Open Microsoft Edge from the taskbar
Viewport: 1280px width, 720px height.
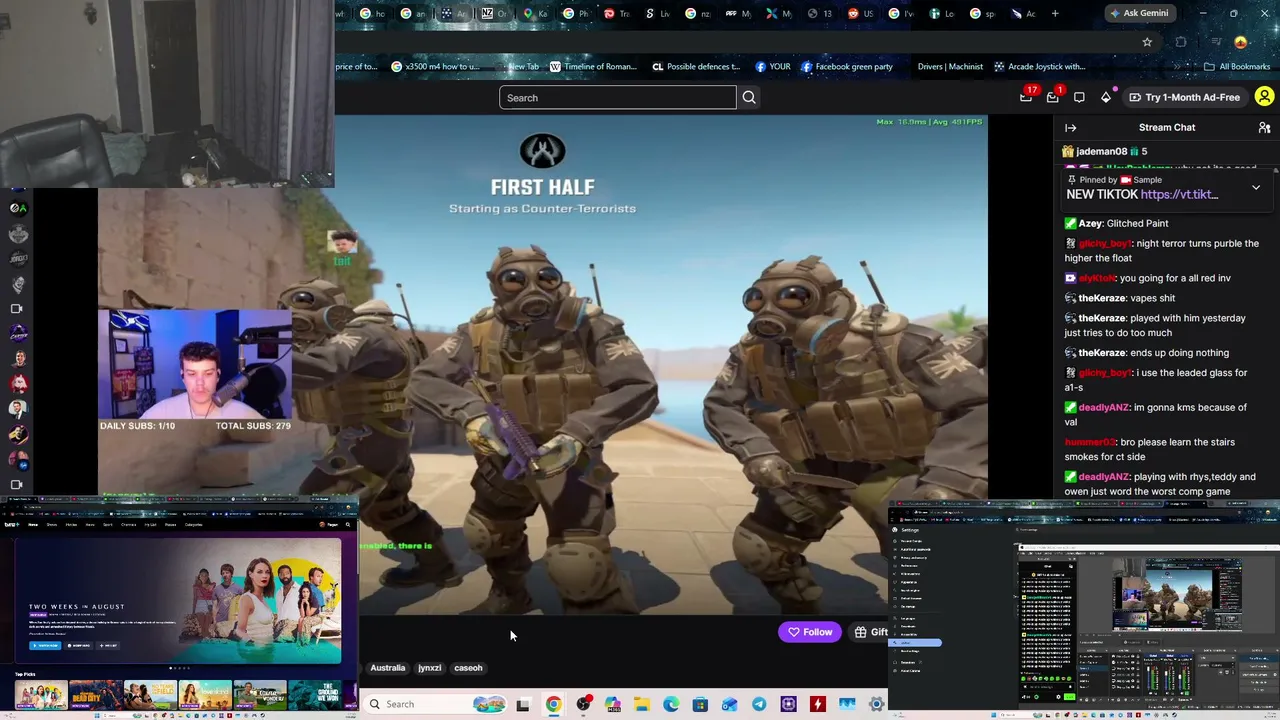(671, 704)
